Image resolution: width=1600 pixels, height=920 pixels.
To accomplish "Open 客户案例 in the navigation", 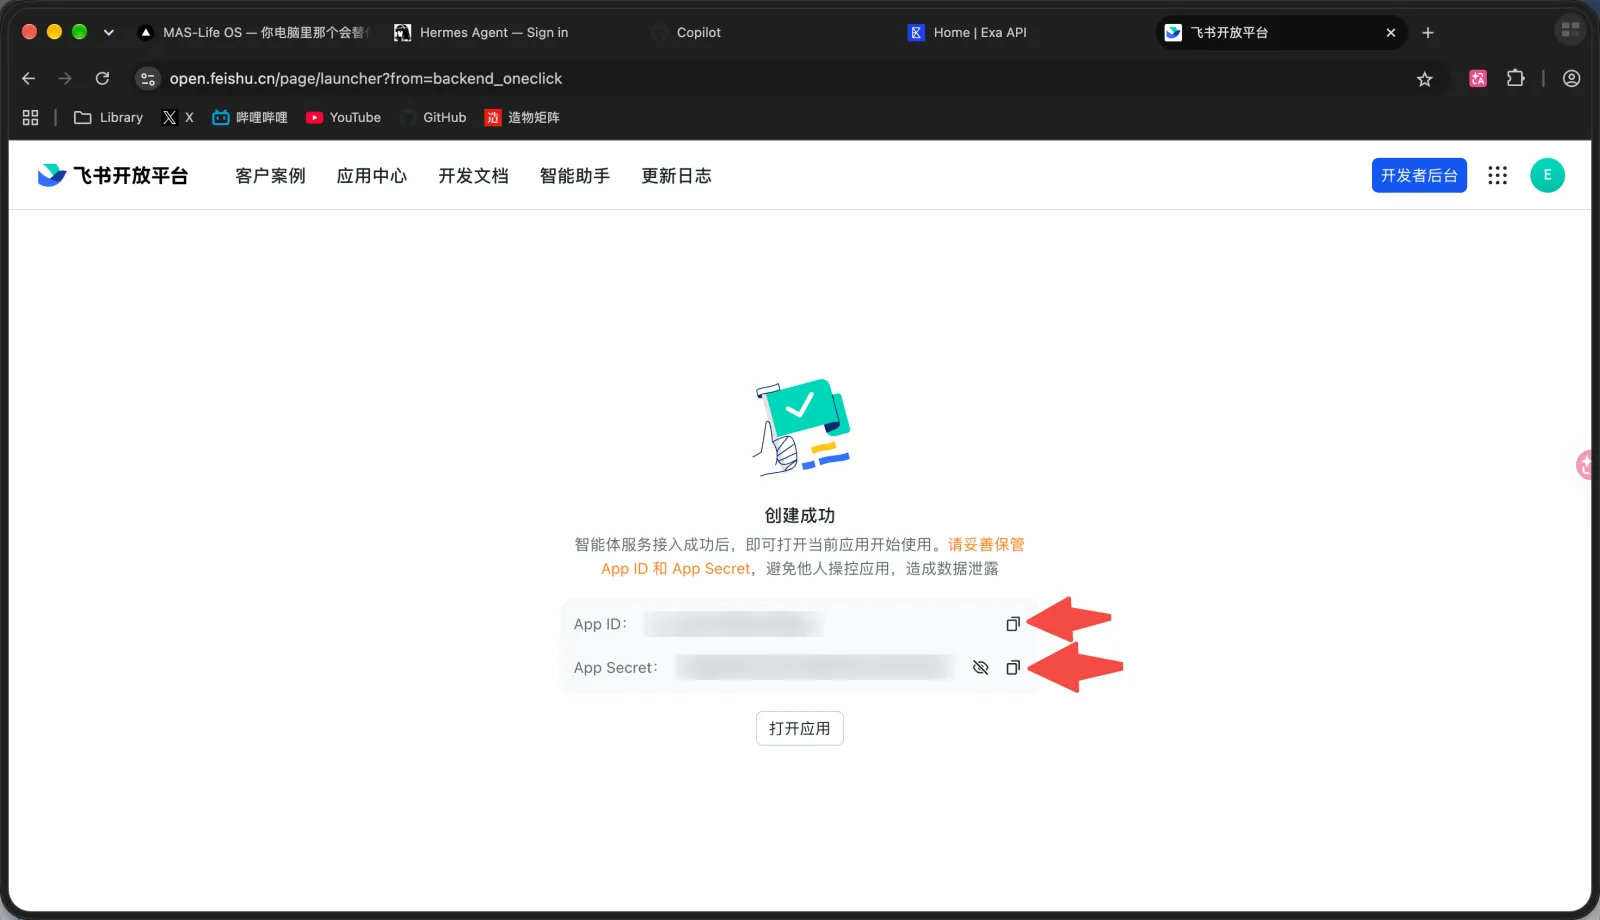I will click(x=270, y=176).
